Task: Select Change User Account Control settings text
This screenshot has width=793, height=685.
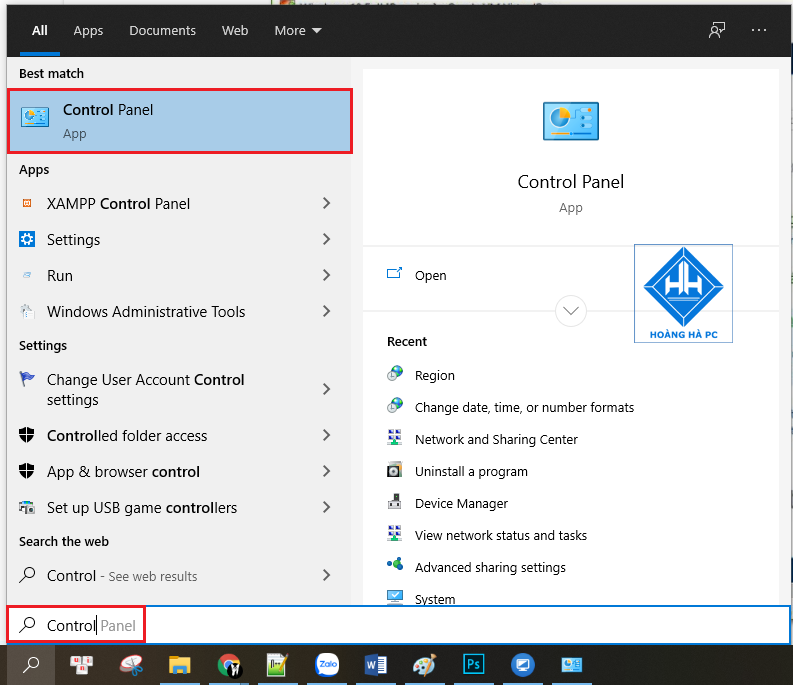Action: [x=145, y=390]
